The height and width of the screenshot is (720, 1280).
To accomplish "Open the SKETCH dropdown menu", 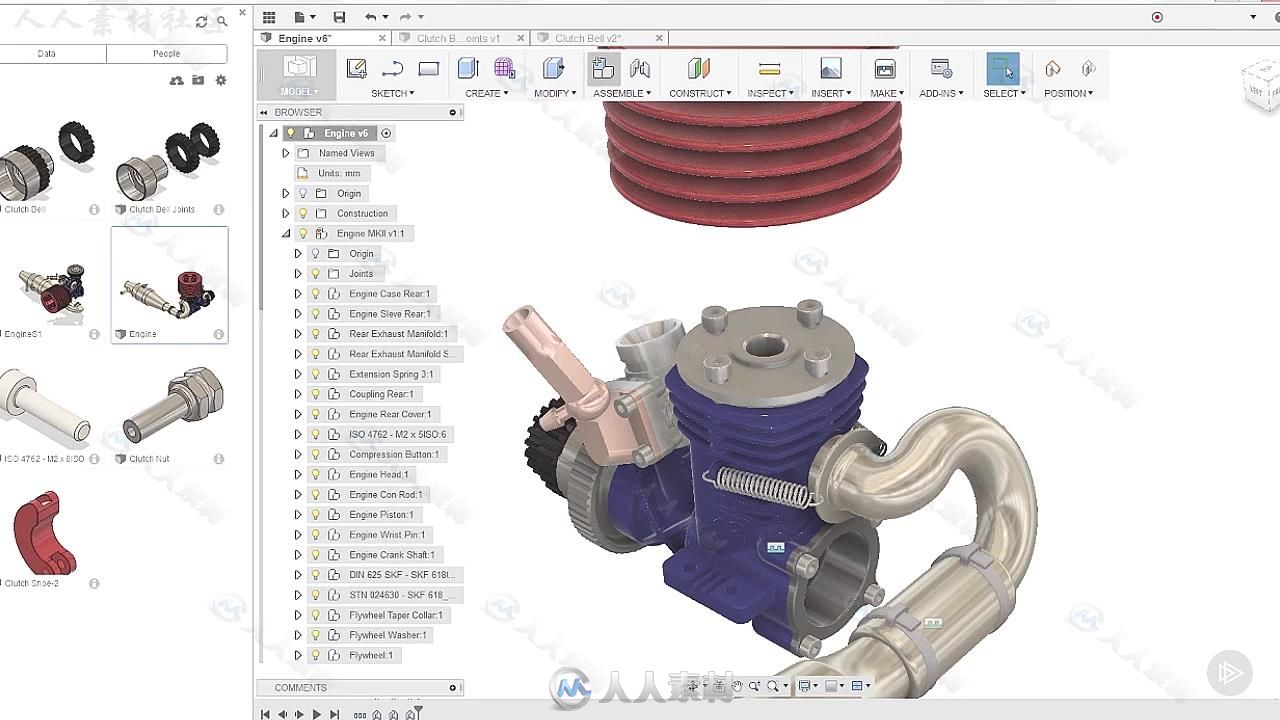I will (392, 93).
